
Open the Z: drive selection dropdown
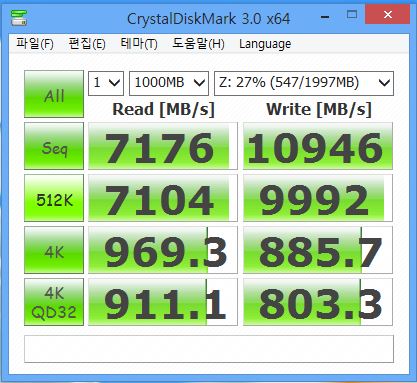pyautogui.click(x=304, y=83)
